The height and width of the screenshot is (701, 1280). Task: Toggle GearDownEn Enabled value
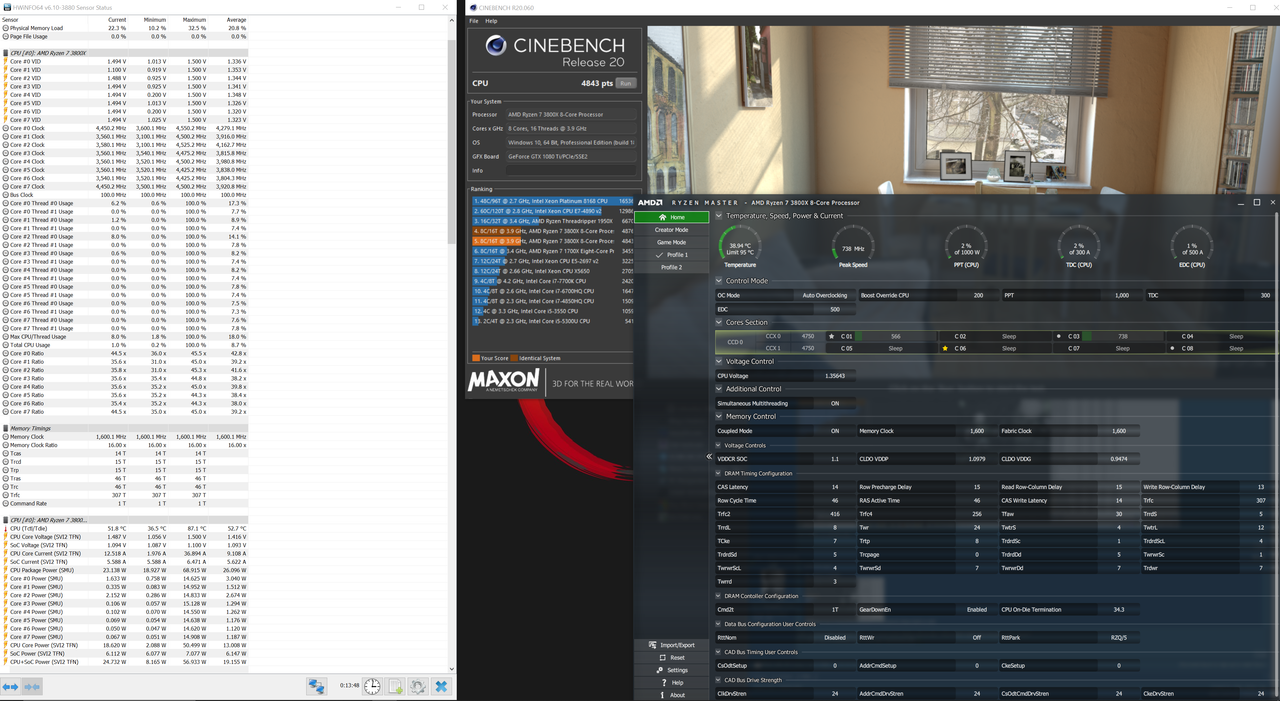point(976,609)
